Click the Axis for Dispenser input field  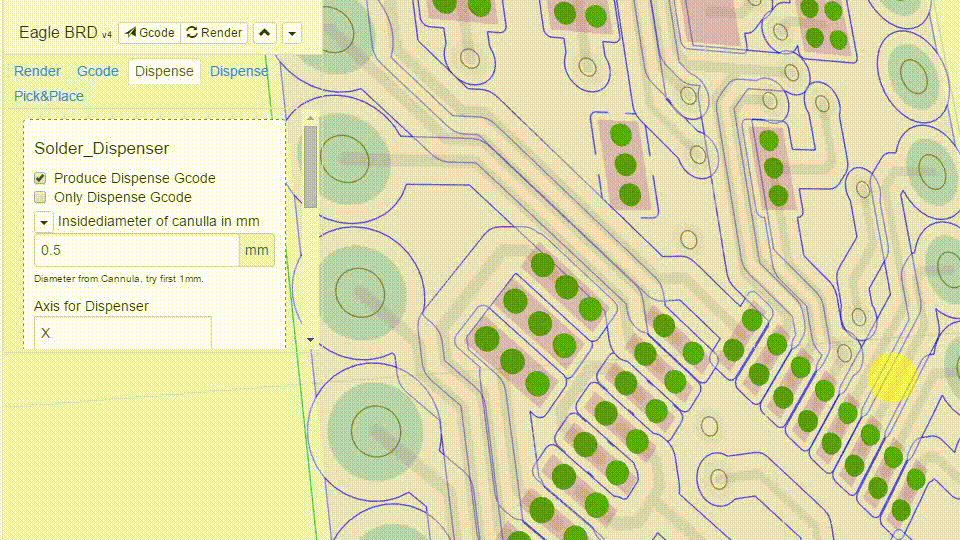(x=122, y=333)
